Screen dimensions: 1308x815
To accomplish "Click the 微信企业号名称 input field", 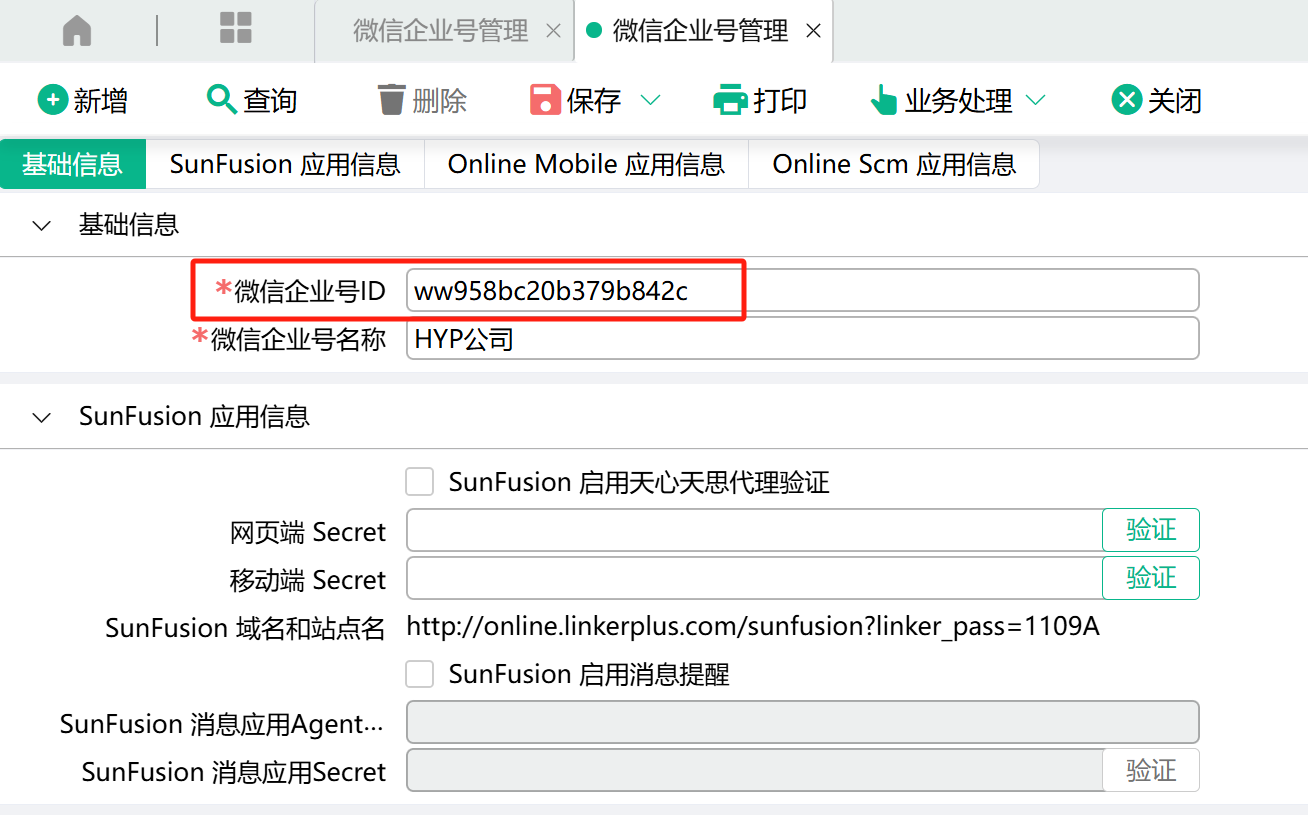I will point(801,339).
